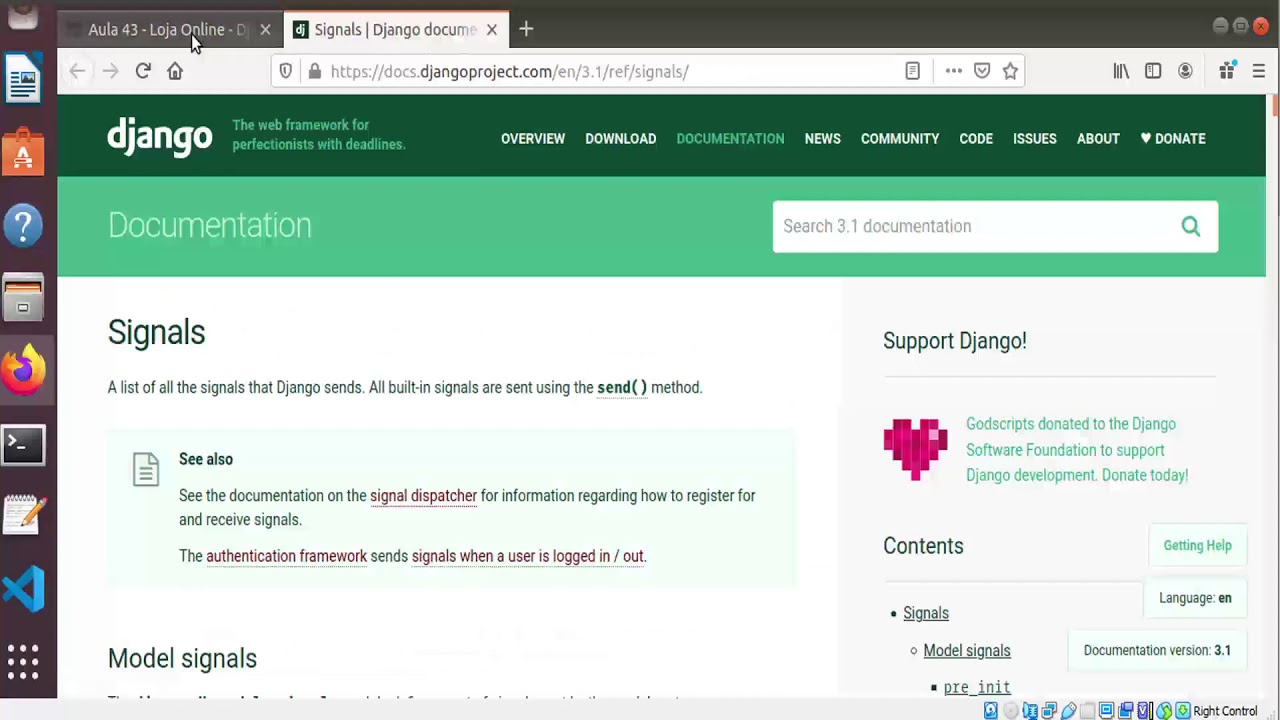This screenshot has height=720, width=1280.
Task: Click the green search magnifier button
Action: [1190, 226]
